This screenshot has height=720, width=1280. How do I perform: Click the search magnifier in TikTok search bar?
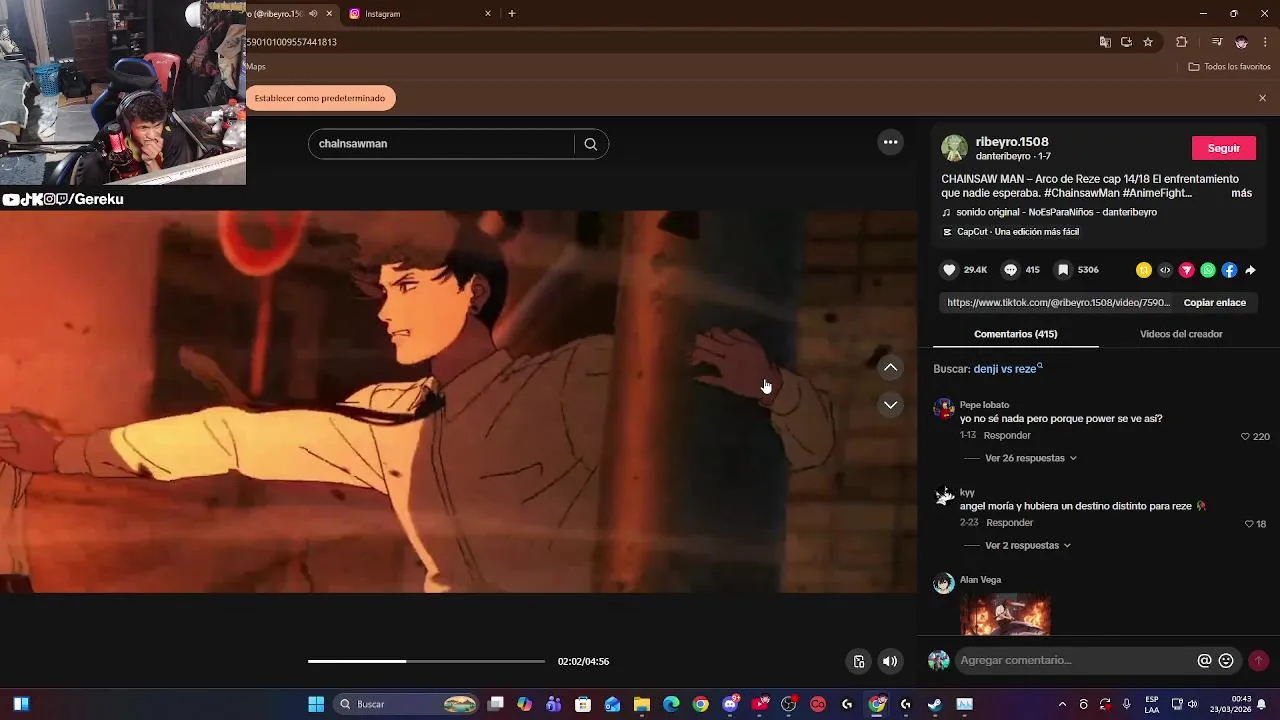[591, 144]
